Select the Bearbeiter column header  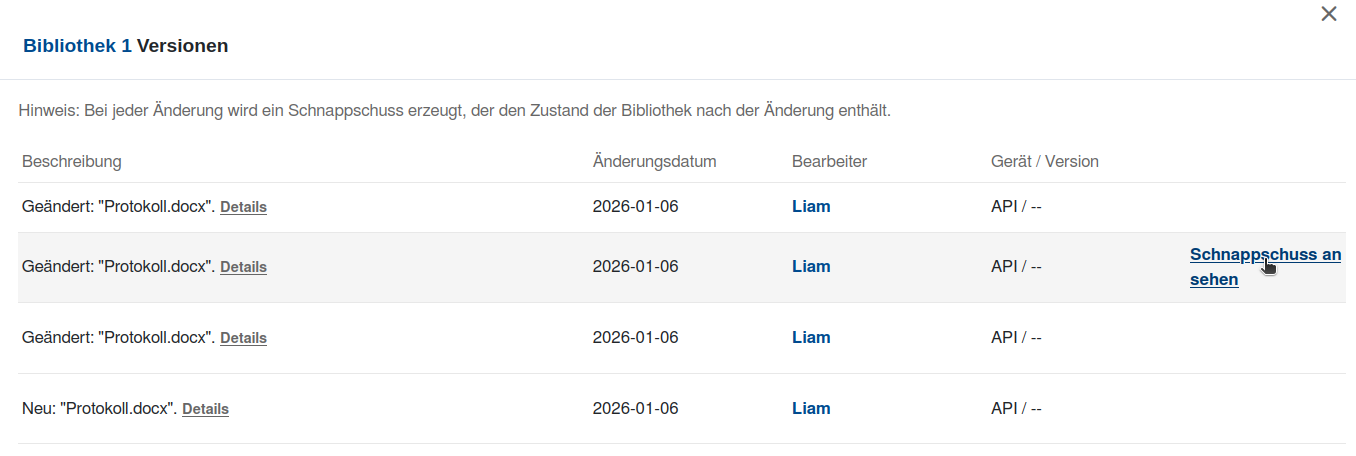829,161
